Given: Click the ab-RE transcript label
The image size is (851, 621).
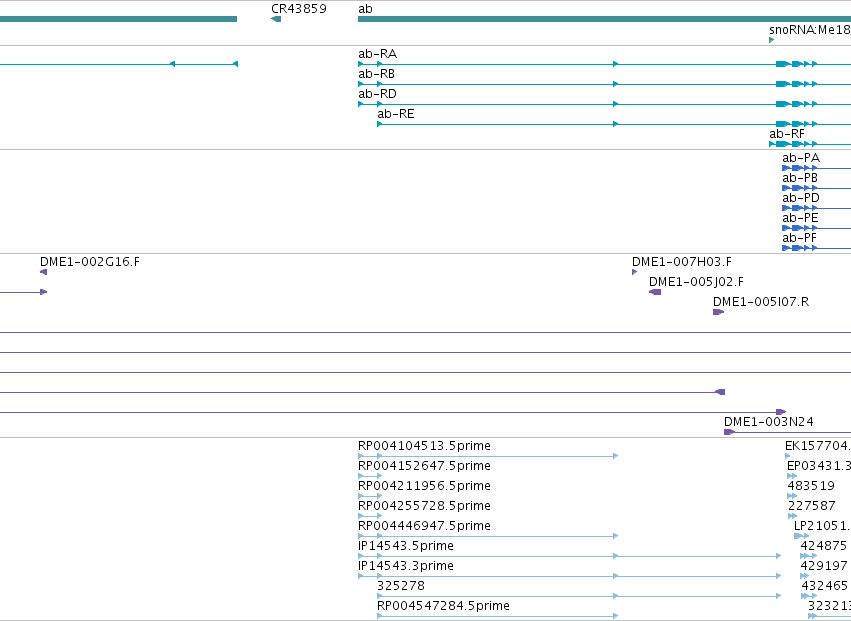Looking at the screenshot, I should 396,114.
